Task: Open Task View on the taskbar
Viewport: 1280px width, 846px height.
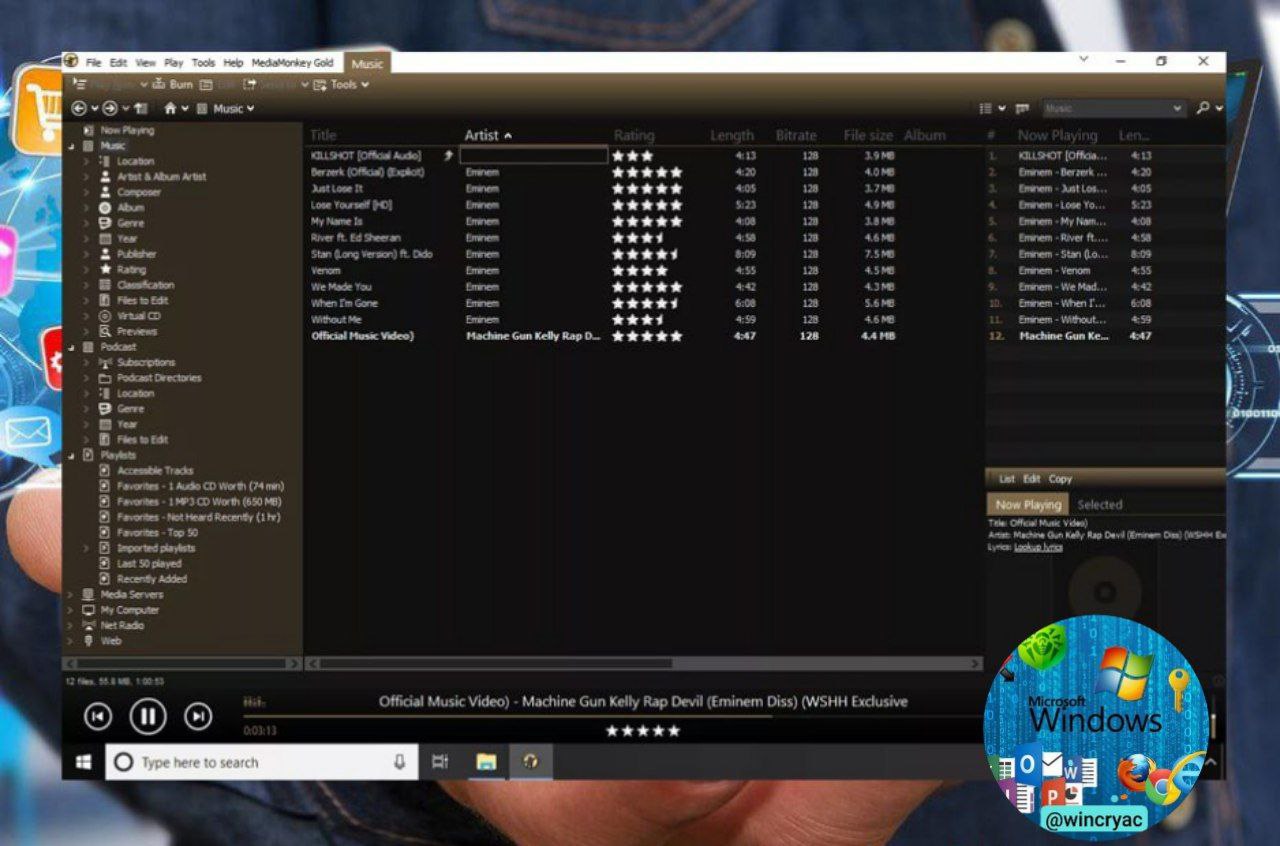Action: 440,762
